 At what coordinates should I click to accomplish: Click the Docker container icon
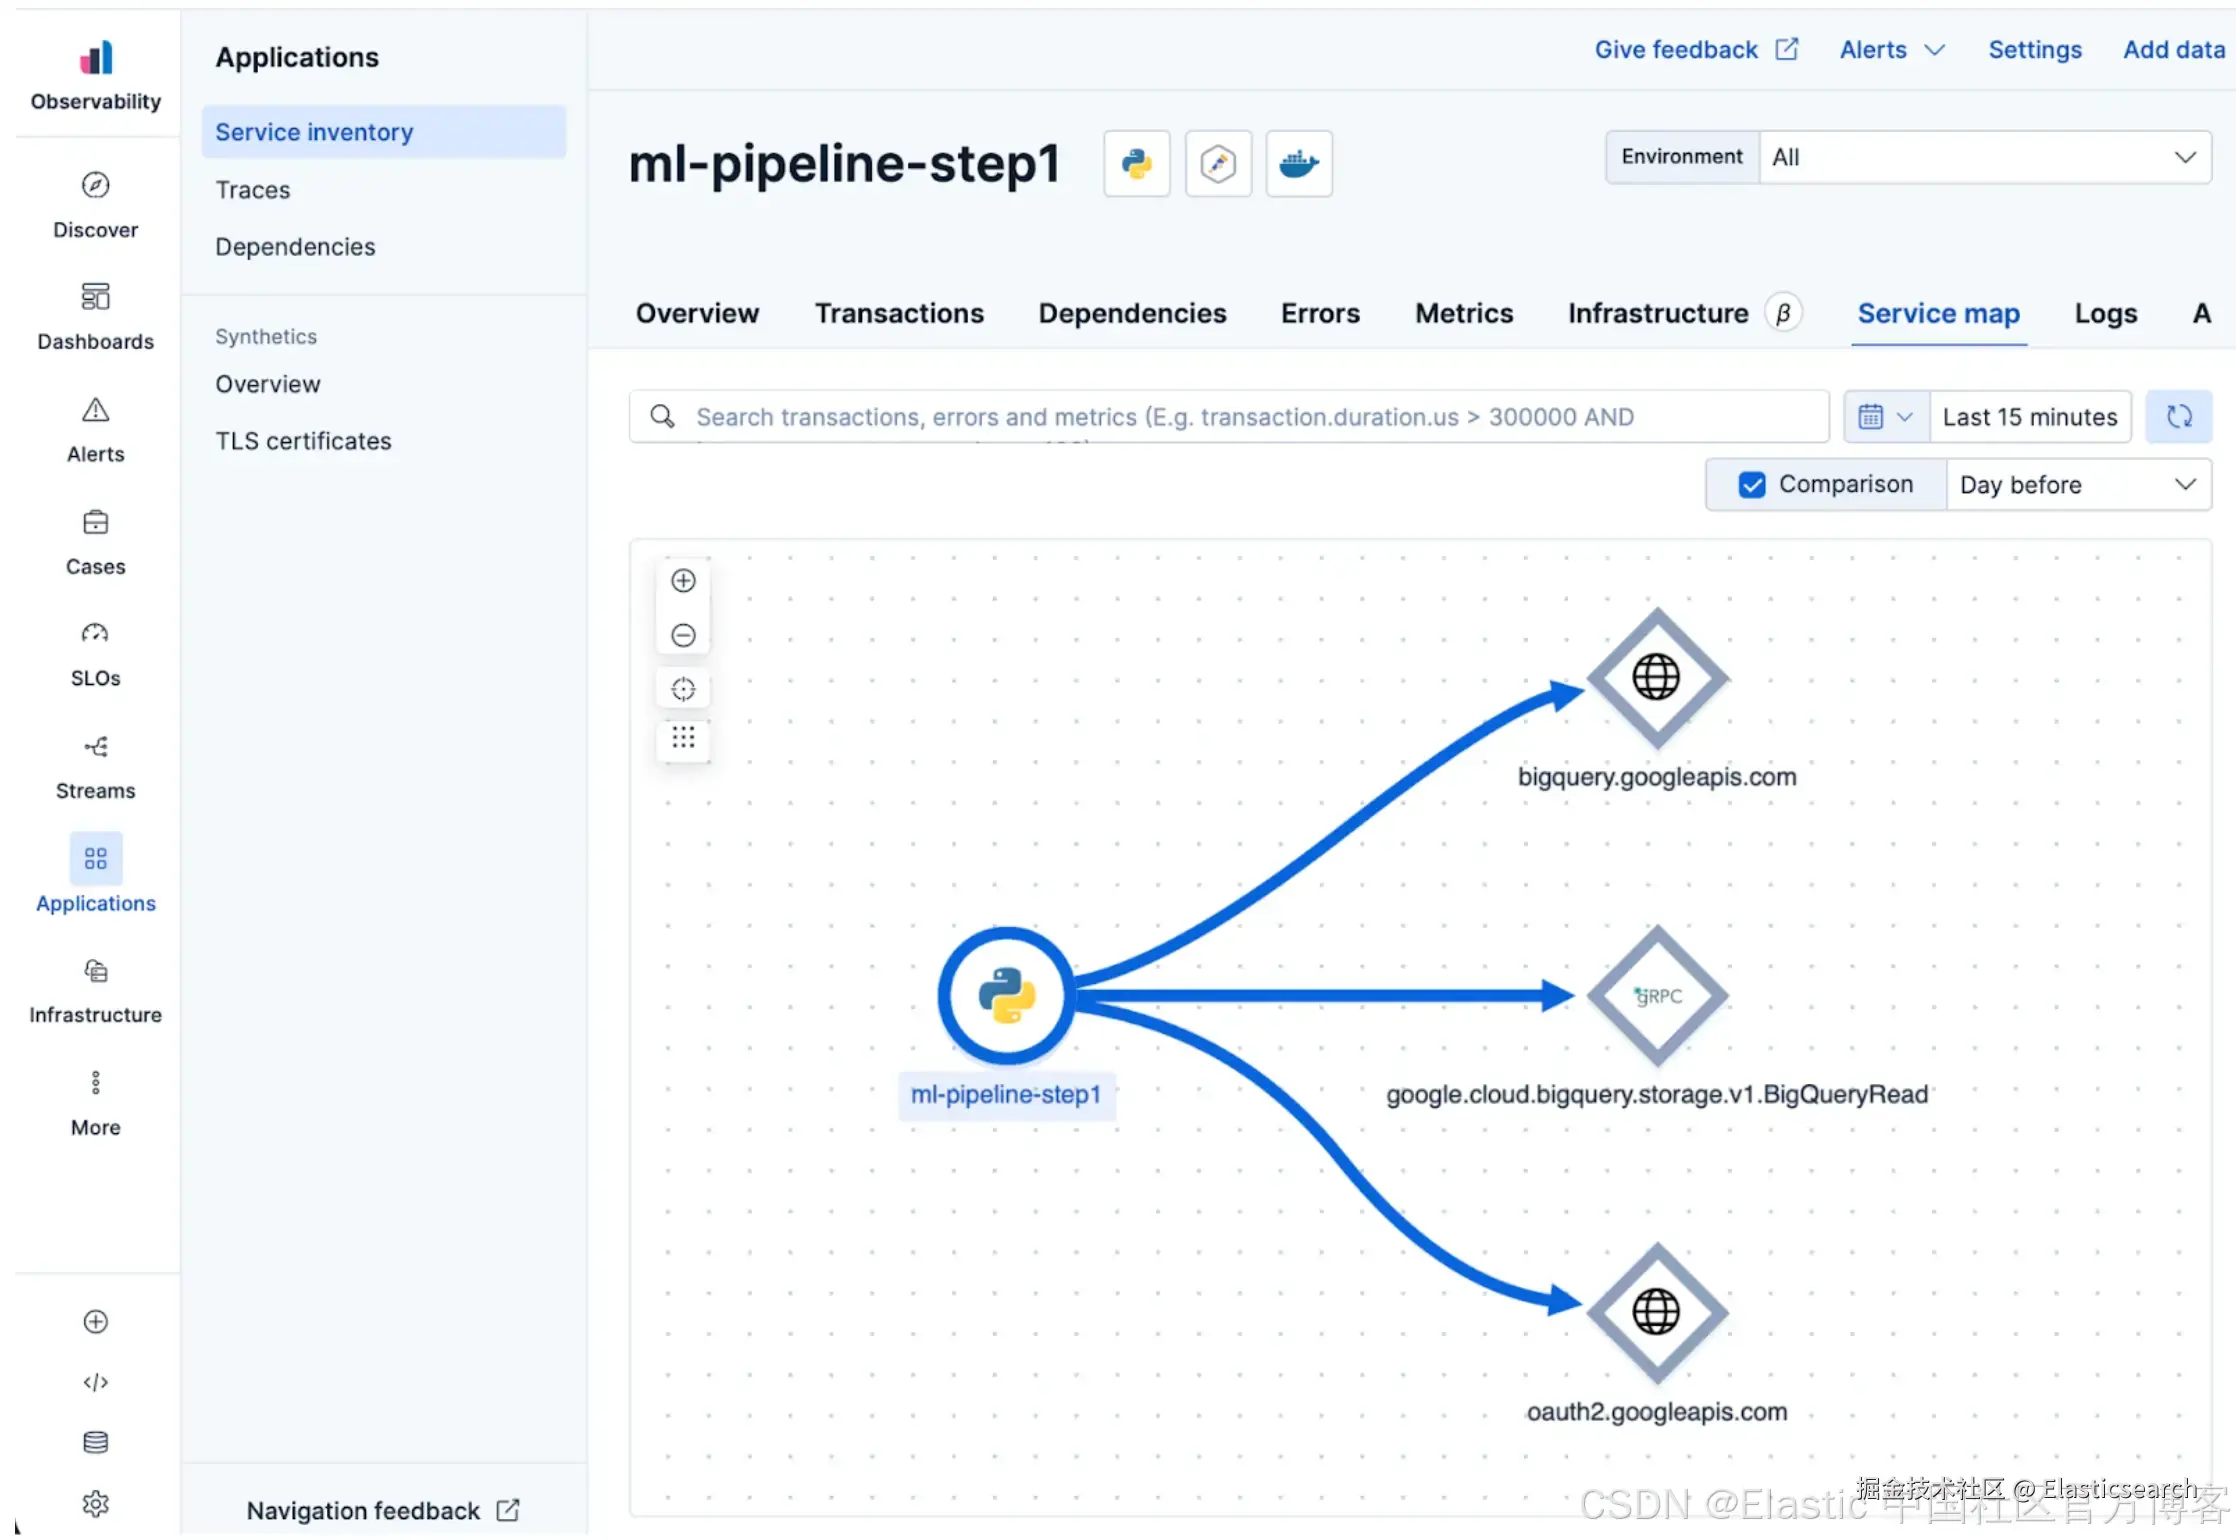[x=1298, y=163]
